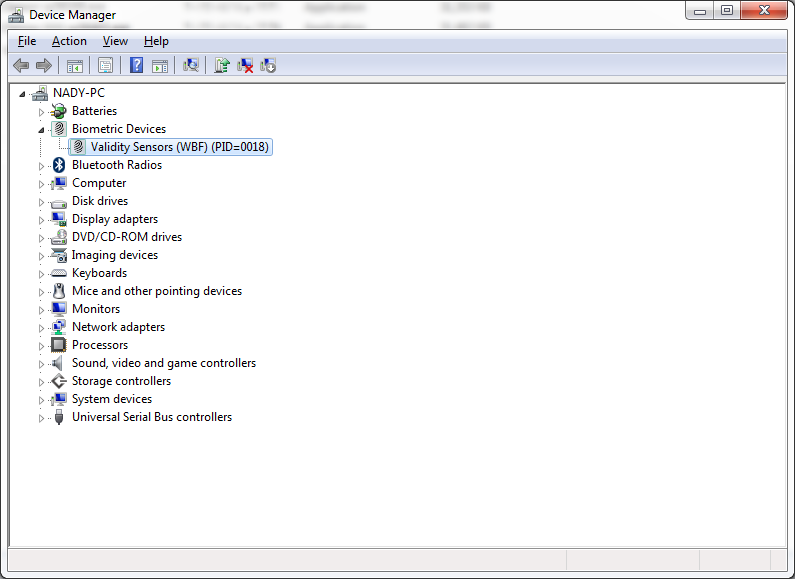This screenshot has height=579, width=795.
Task: Click Scan for hardware changes icon
Action: coord(191,65)
